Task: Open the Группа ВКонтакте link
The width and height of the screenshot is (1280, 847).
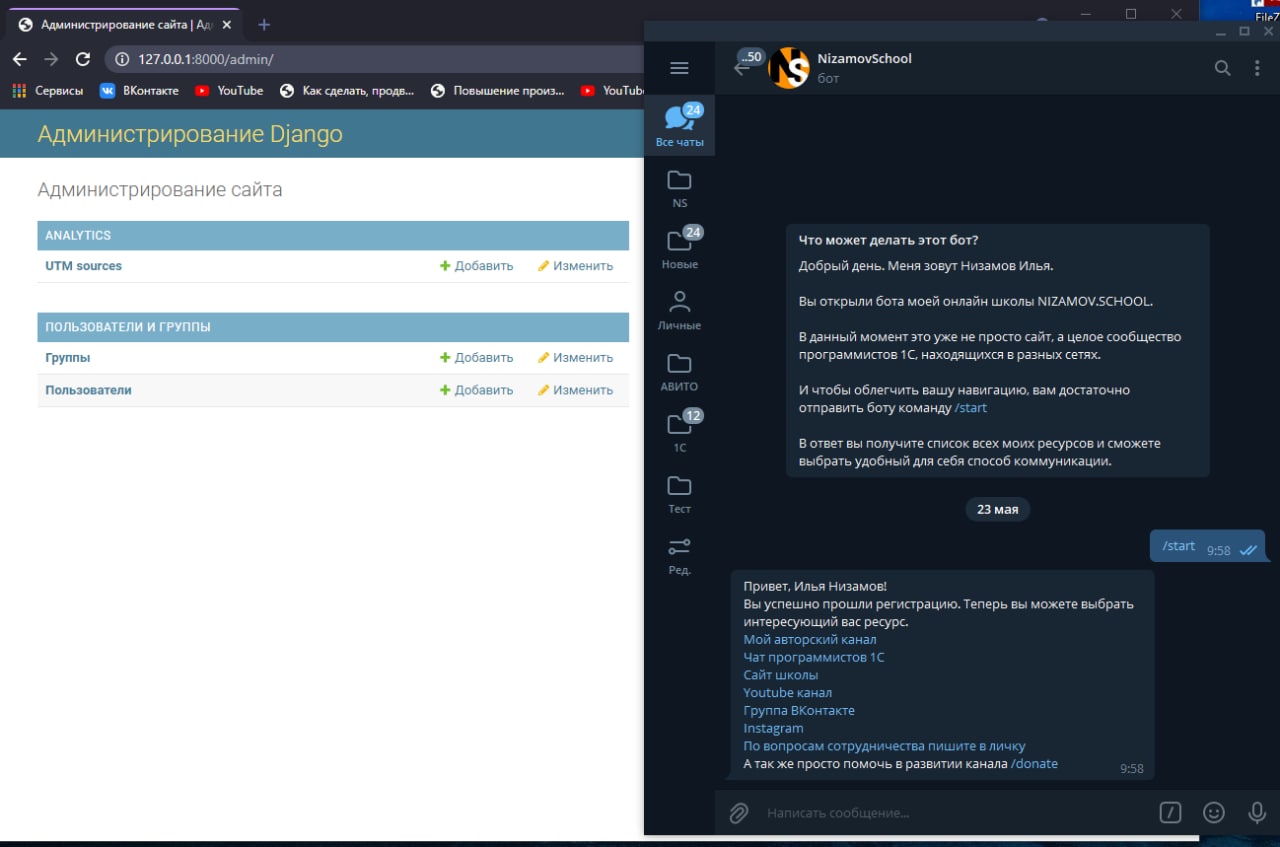Action: click(x=799, y=711)
